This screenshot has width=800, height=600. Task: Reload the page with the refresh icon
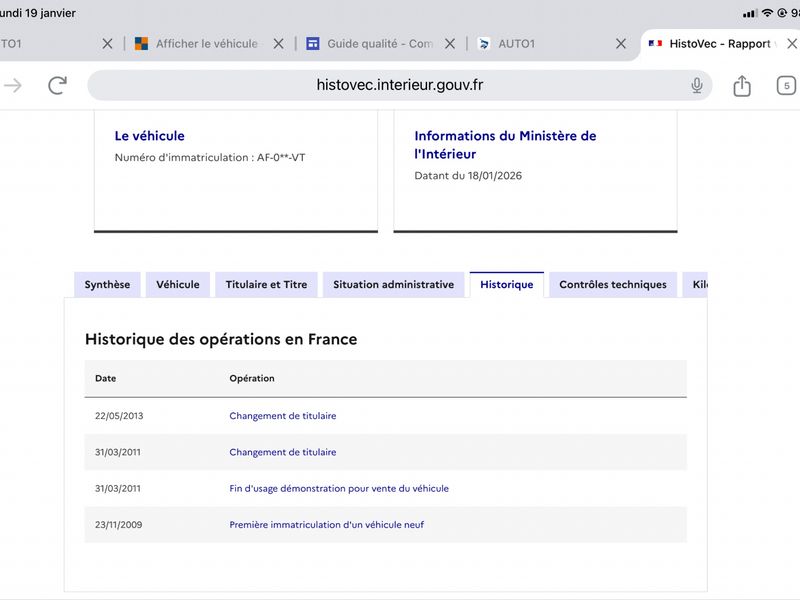coord(57,86)
